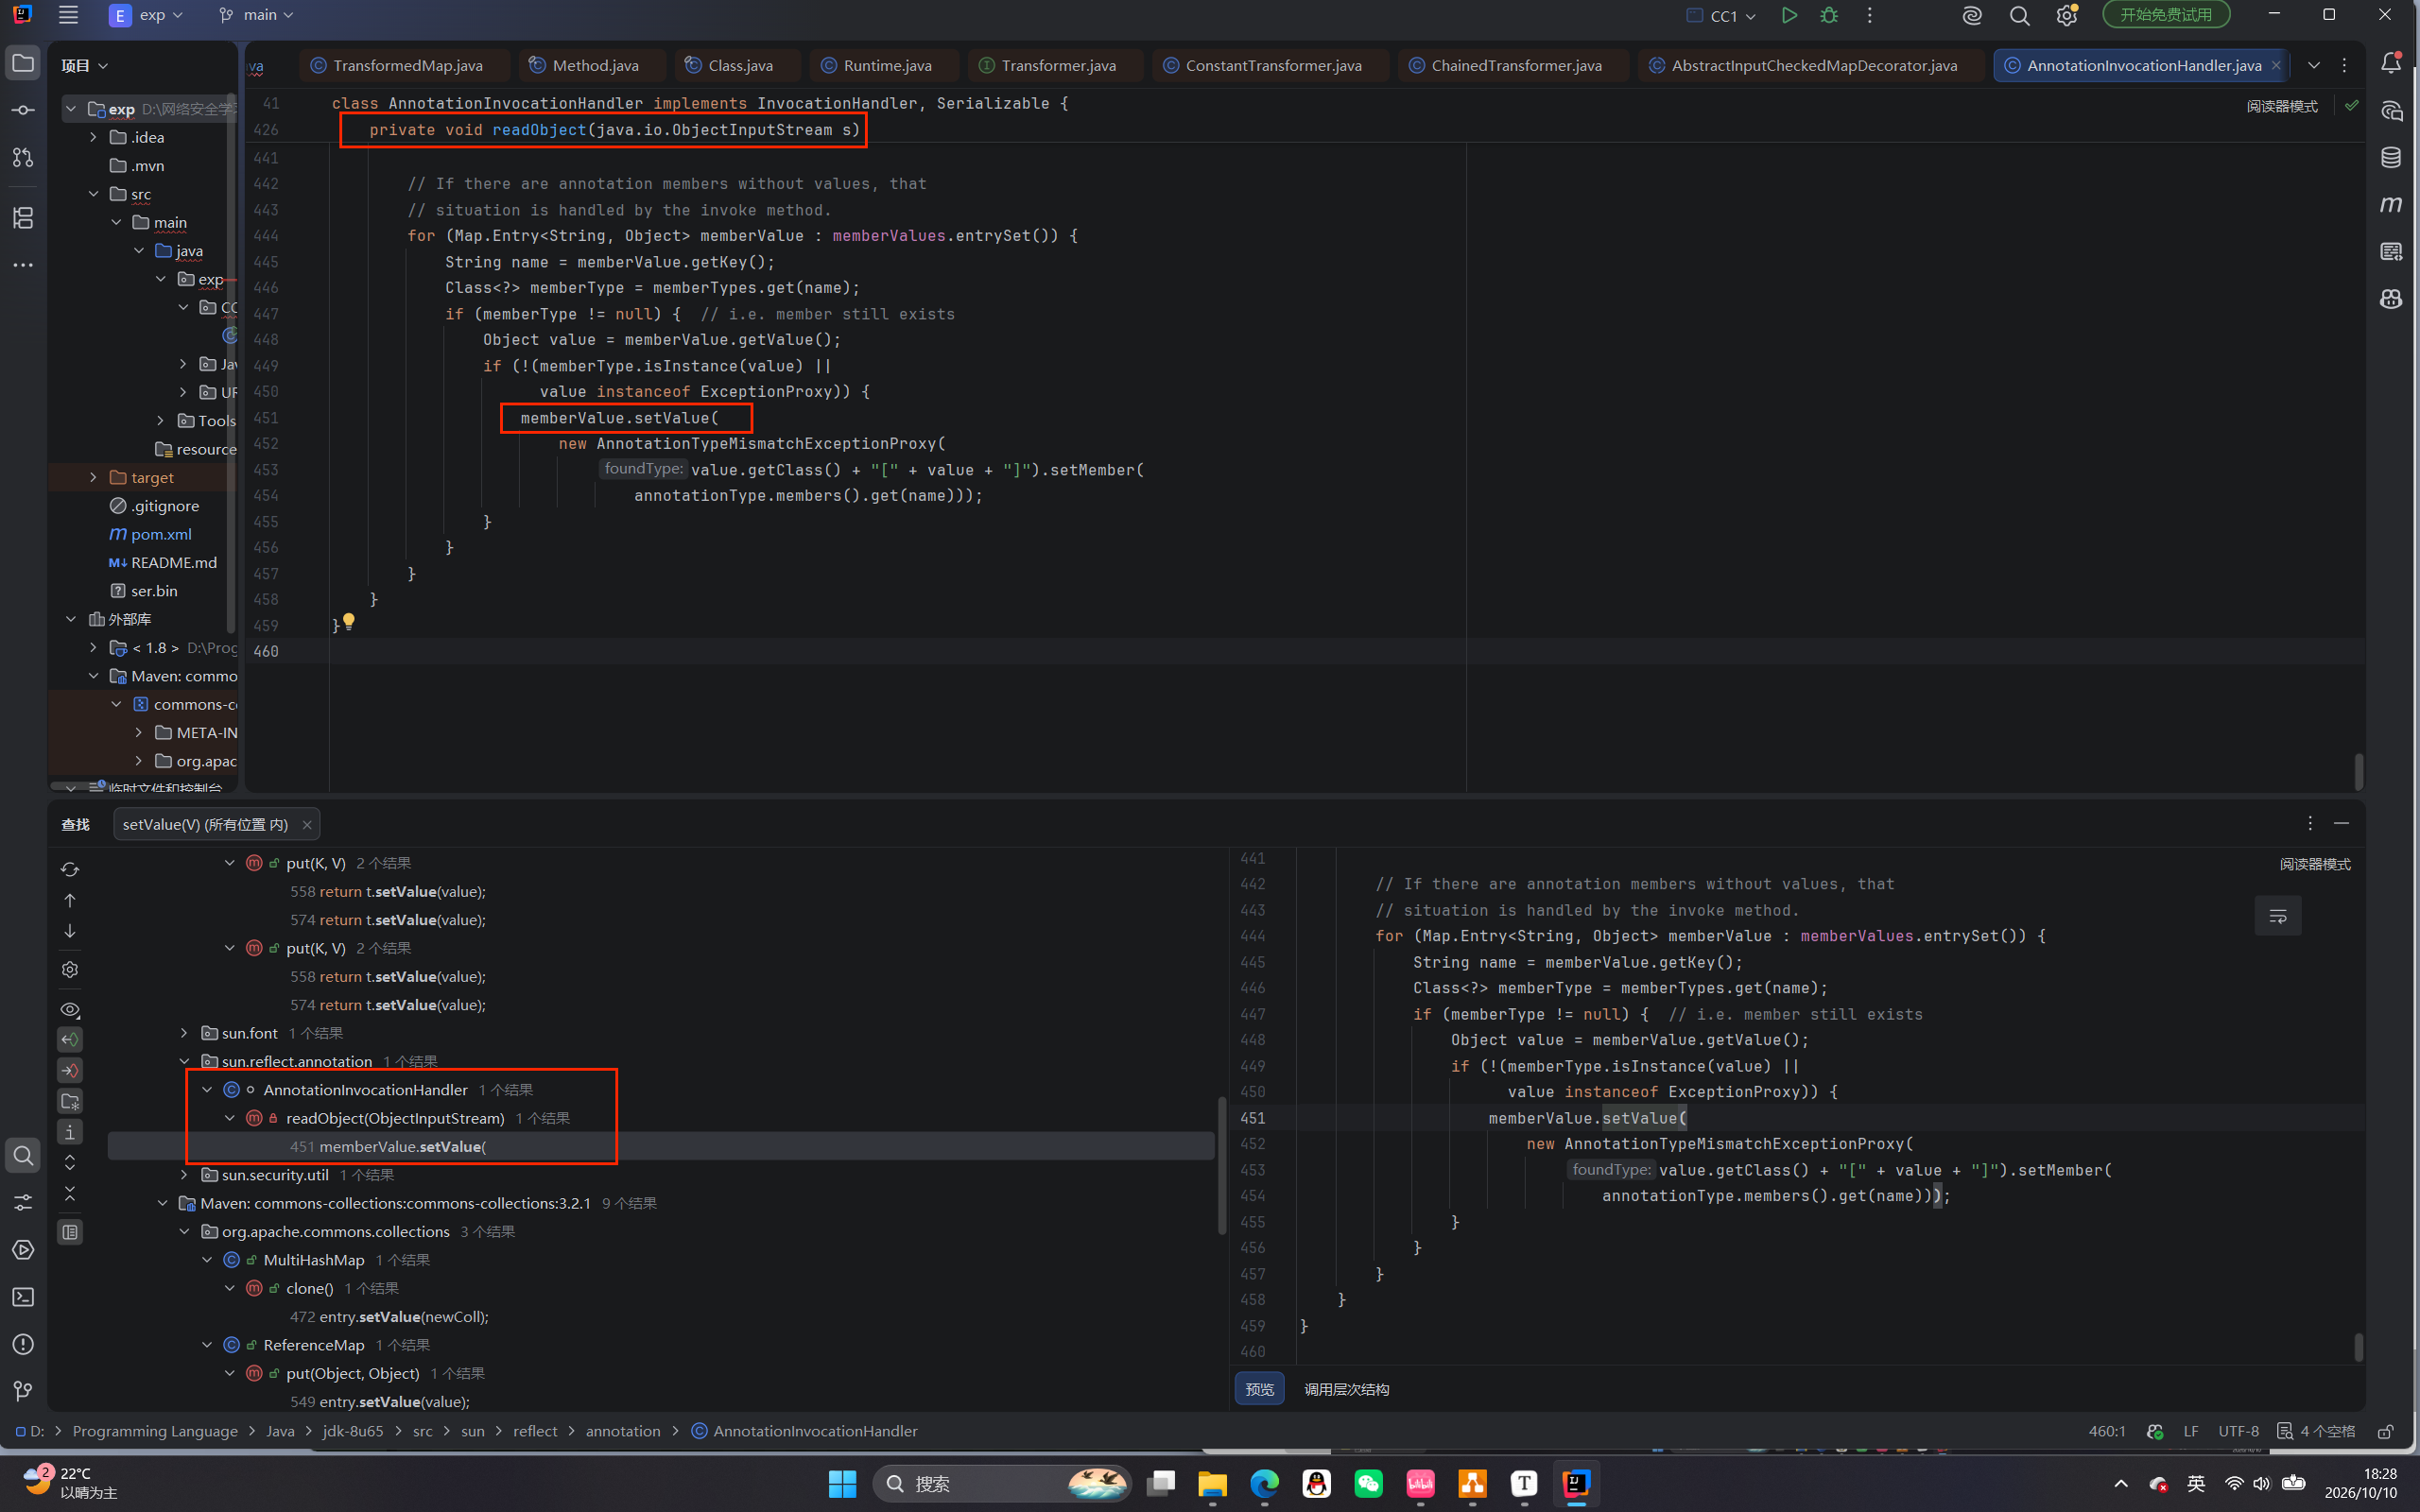Click the Rerun icon in the Find panel
The width and height of the screenshot is (2420, 1512).
(70, 869)
